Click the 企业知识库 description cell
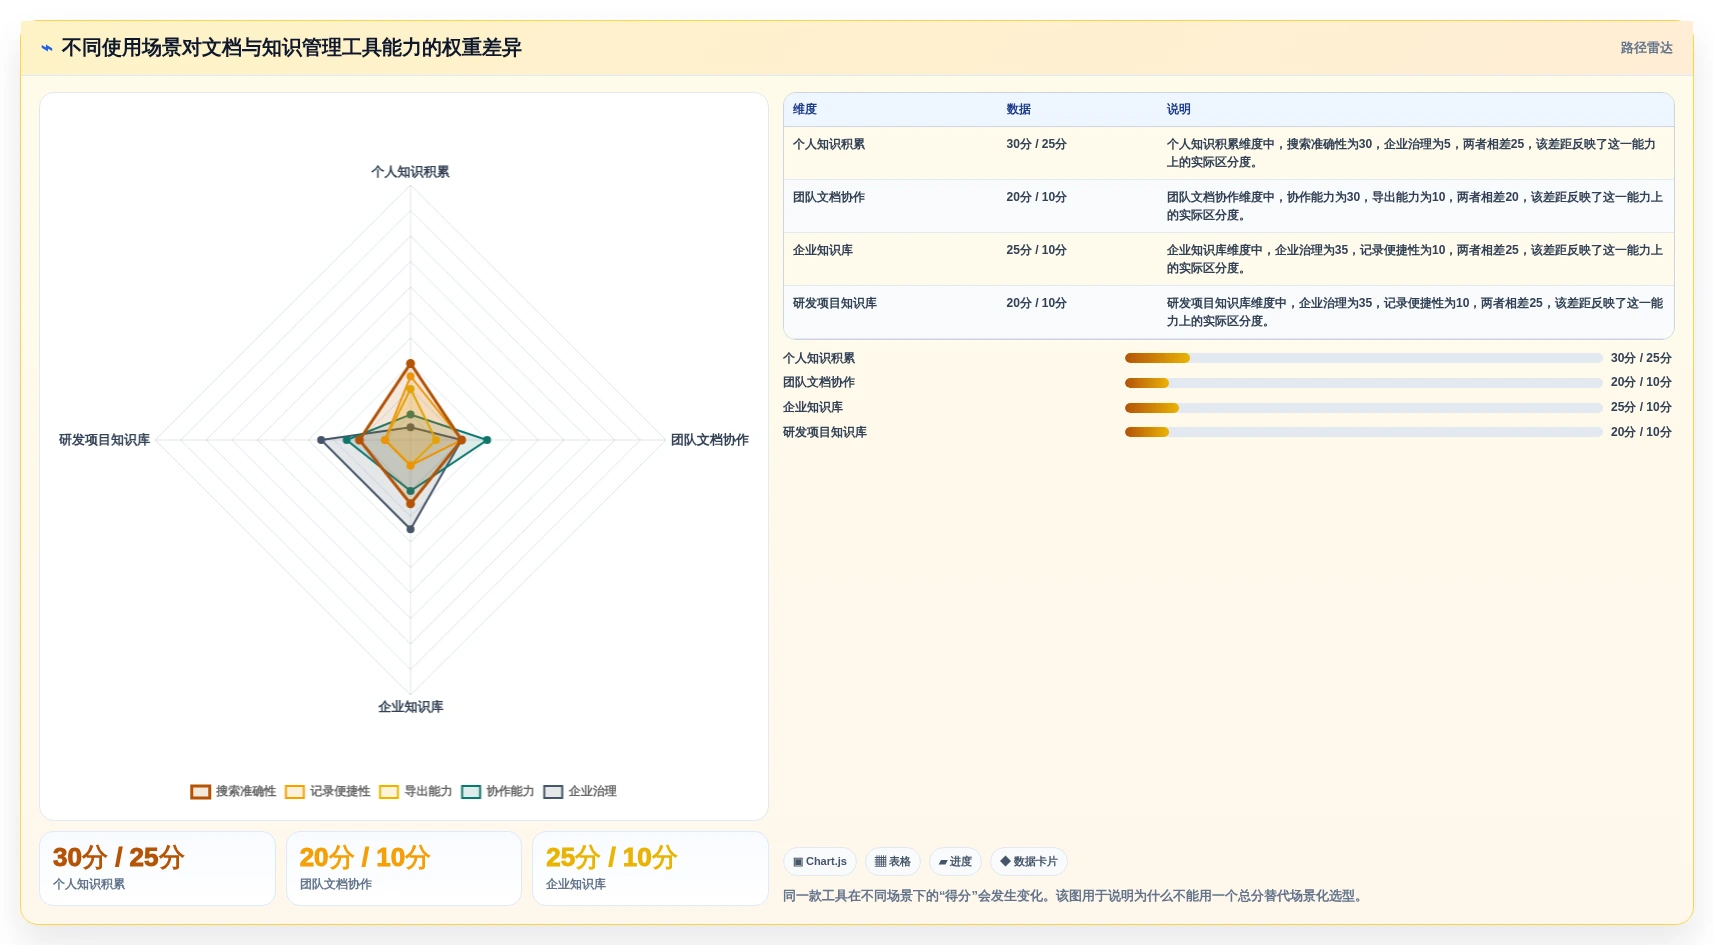 point(1414,259)
